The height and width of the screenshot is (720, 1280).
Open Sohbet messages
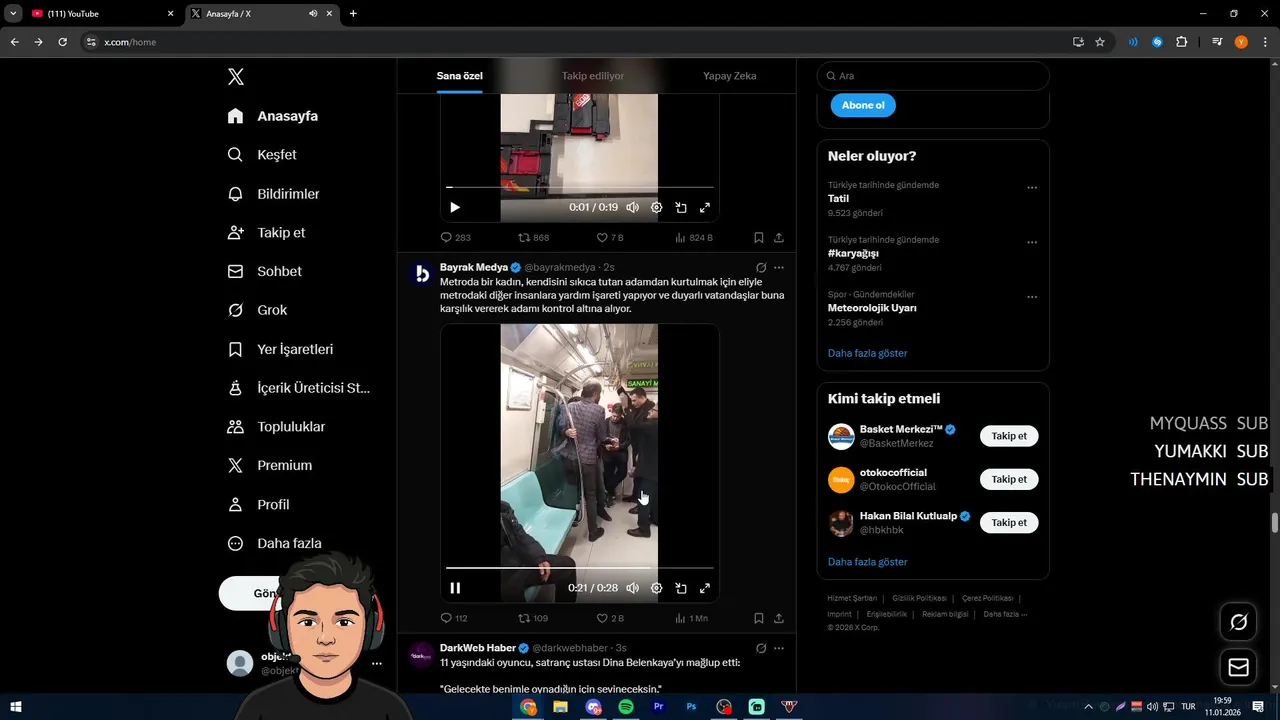[264, 272]
